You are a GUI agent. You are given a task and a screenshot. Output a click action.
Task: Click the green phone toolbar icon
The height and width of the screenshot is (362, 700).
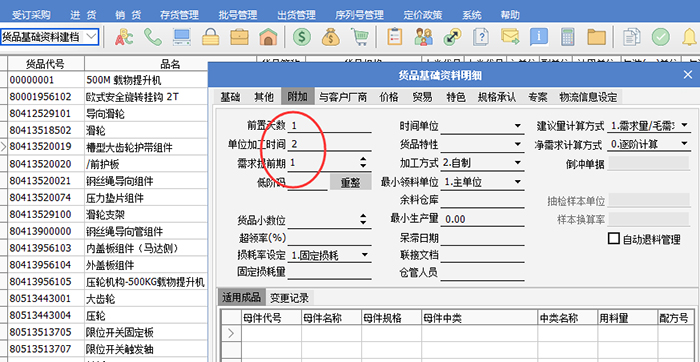tap(153, 37)
